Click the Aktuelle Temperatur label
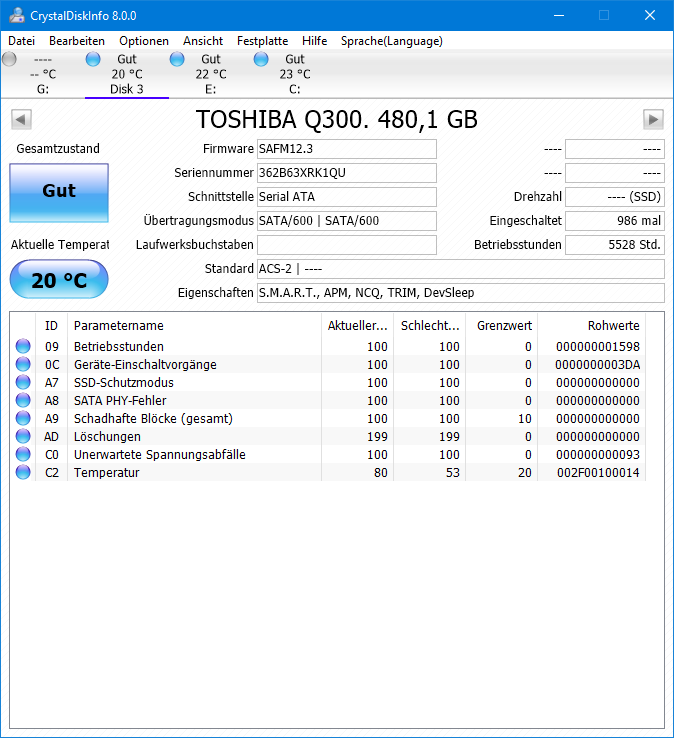This screenshot has width=674, height=738. coord(60,245)
